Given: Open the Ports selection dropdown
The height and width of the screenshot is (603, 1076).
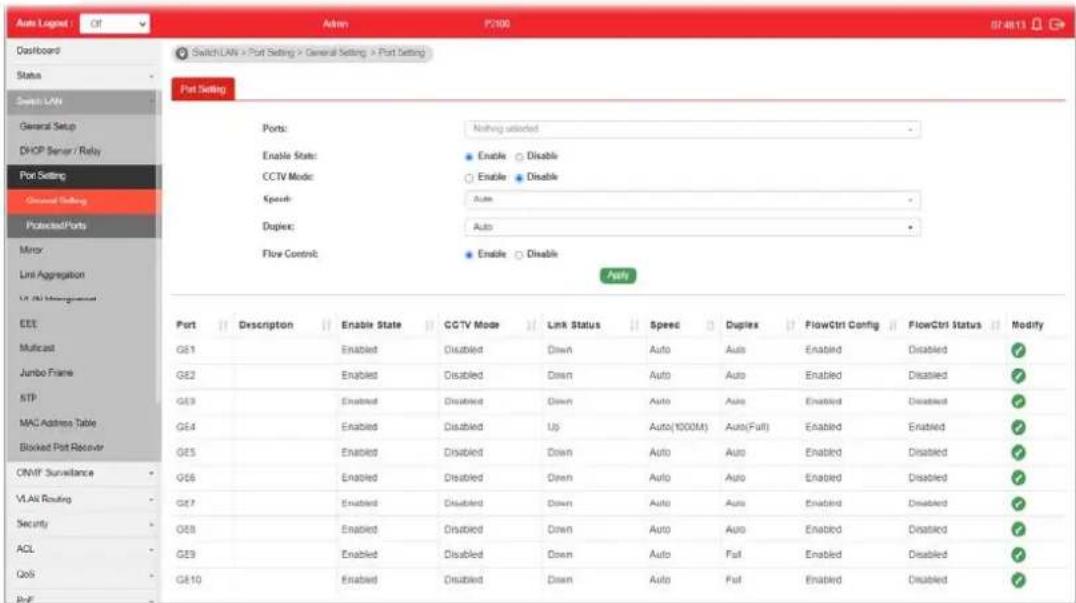Looking at the screenshot, I should coord(692,129).
